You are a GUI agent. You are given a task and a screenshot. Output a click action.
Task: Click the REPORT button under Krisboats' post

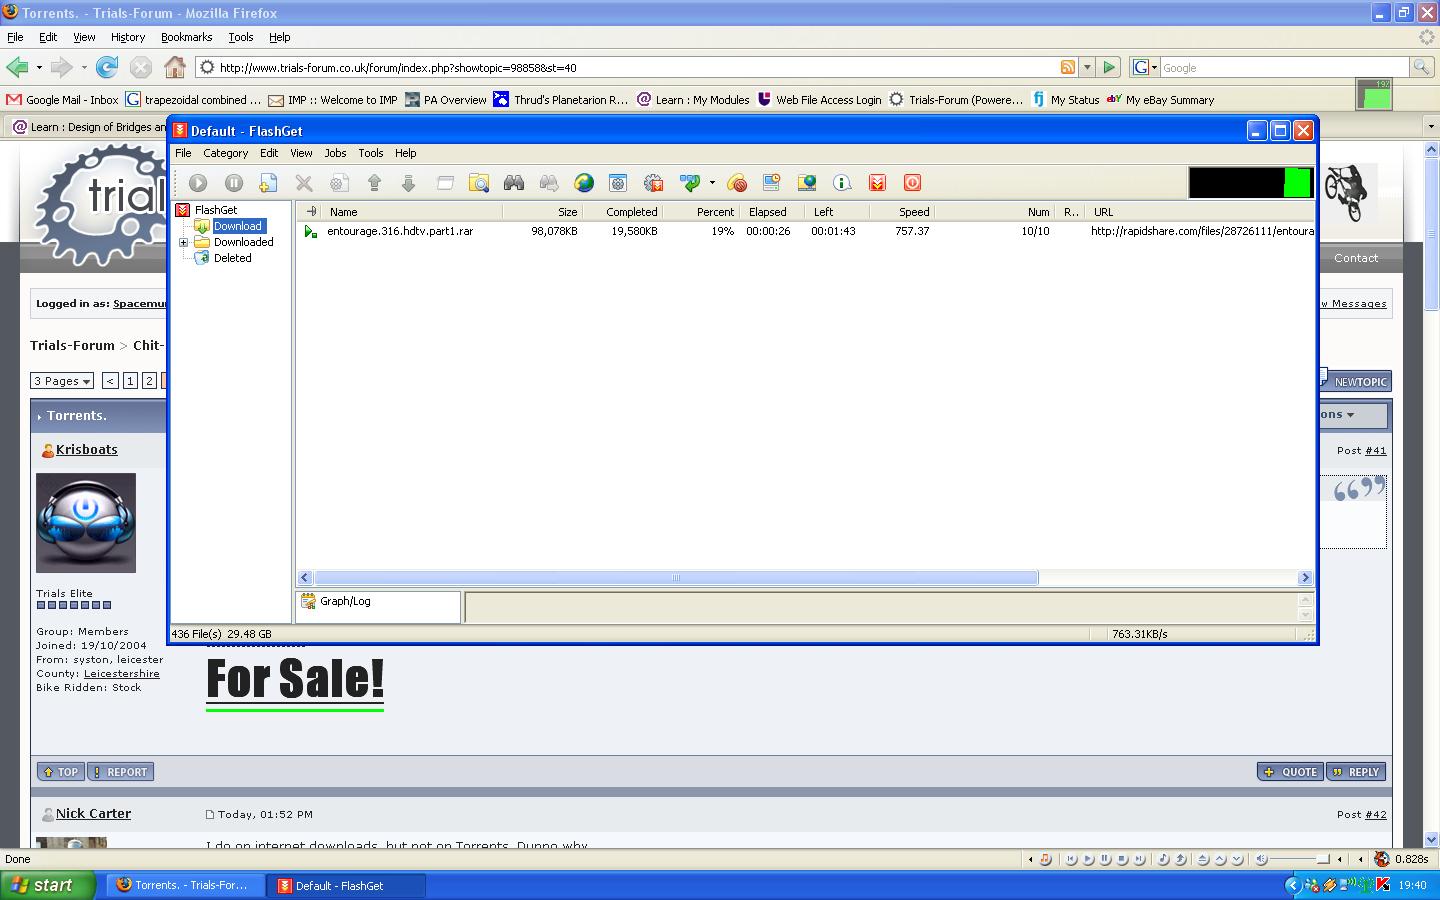[120, 772]
